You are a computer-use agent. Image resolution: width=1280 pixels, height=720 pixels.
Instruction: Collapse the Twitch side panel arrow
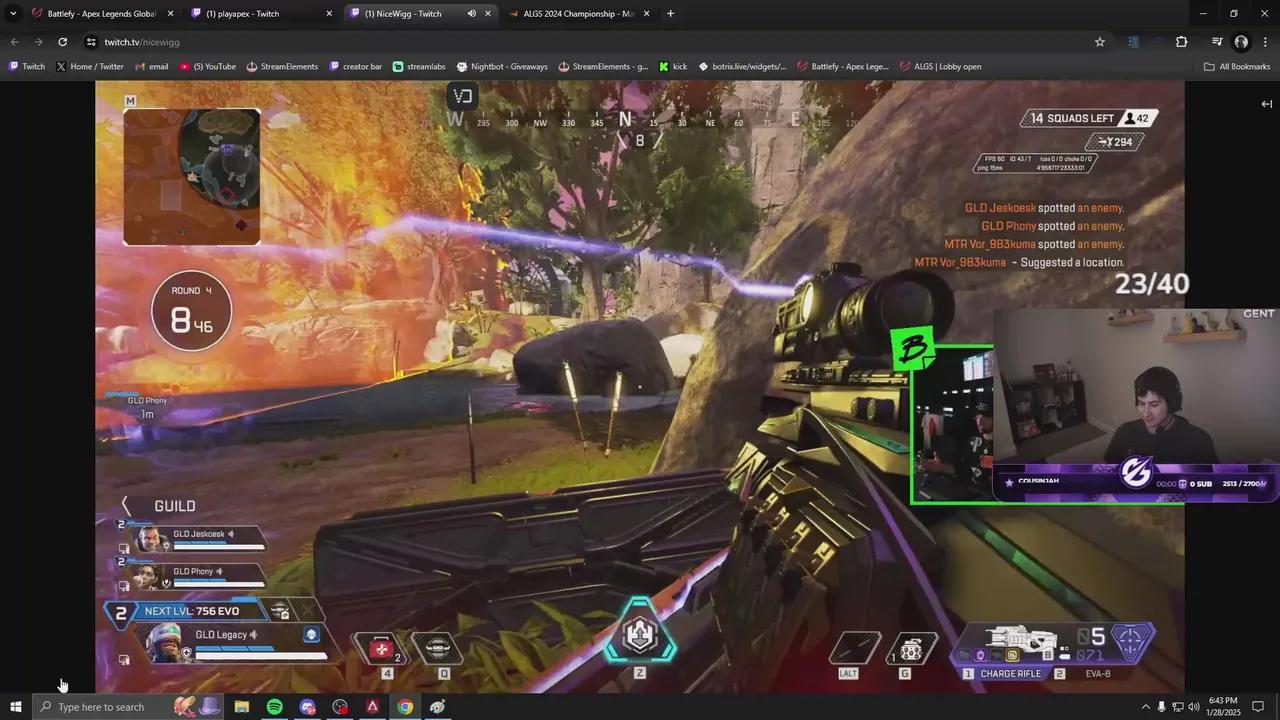(1266, 104)
